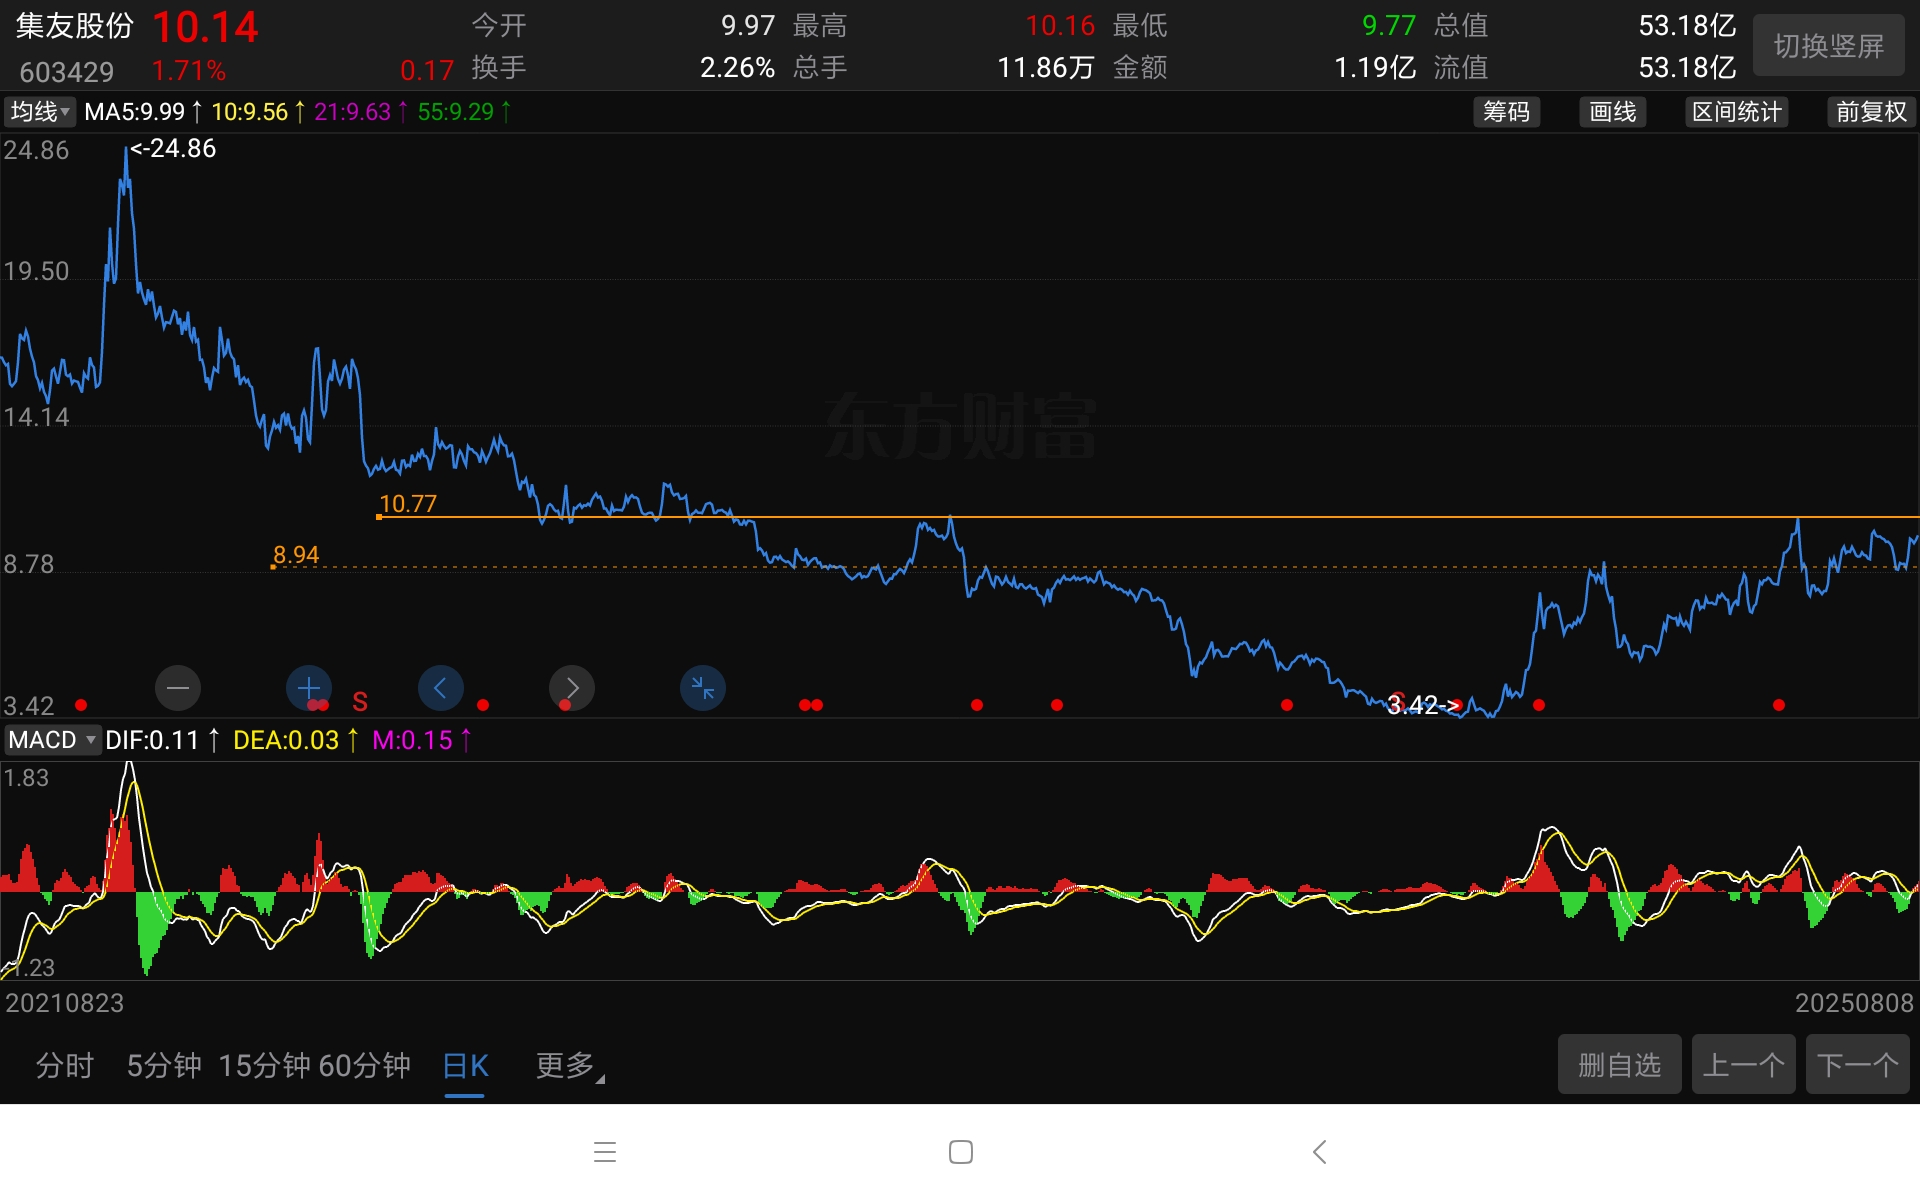The height and width of the screenshot is (1200, 1920).
Task: Zoom out chart with minus icon
Action: (x=178, y=688)
